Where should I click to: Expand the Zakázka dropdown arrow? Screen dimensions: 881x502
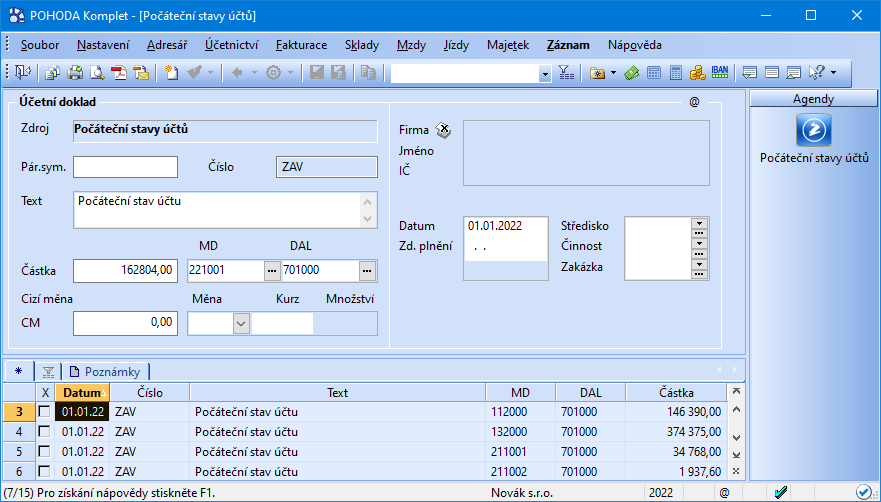click(x=699, y=264)
